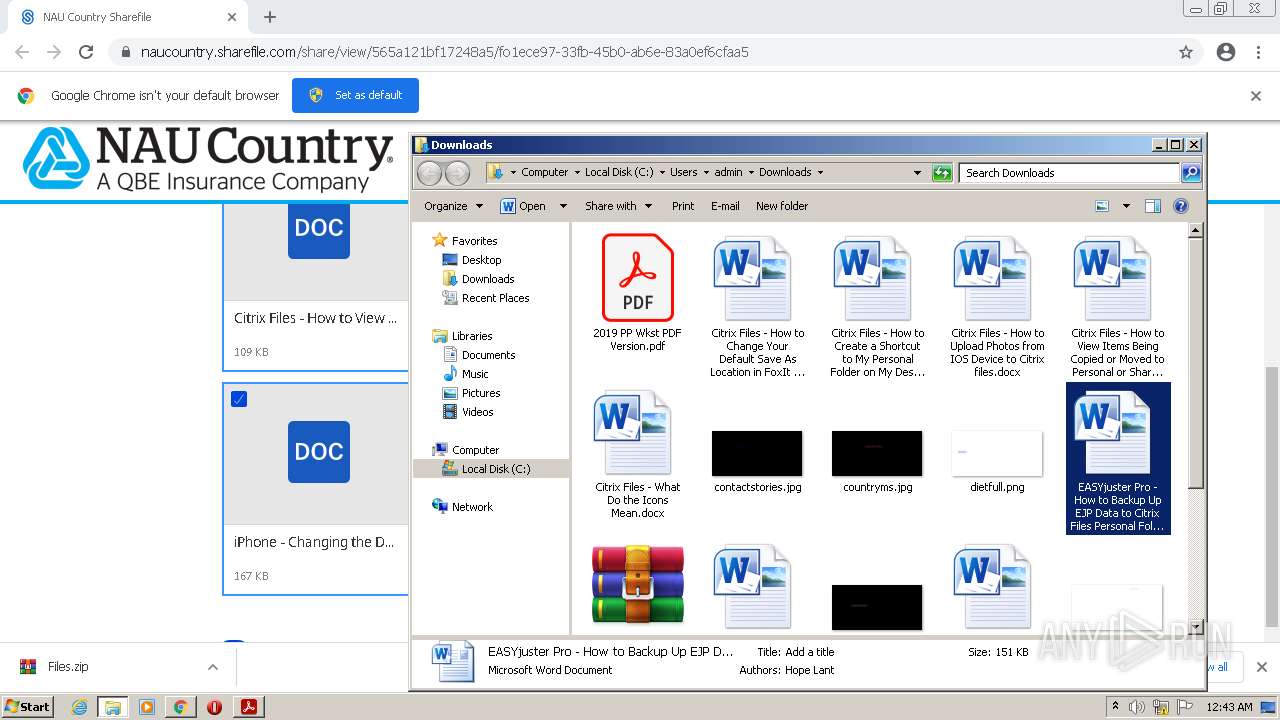1280x720 pixels.
Task: Open Internet Explorer from taskbar
Action: (79, 707)
